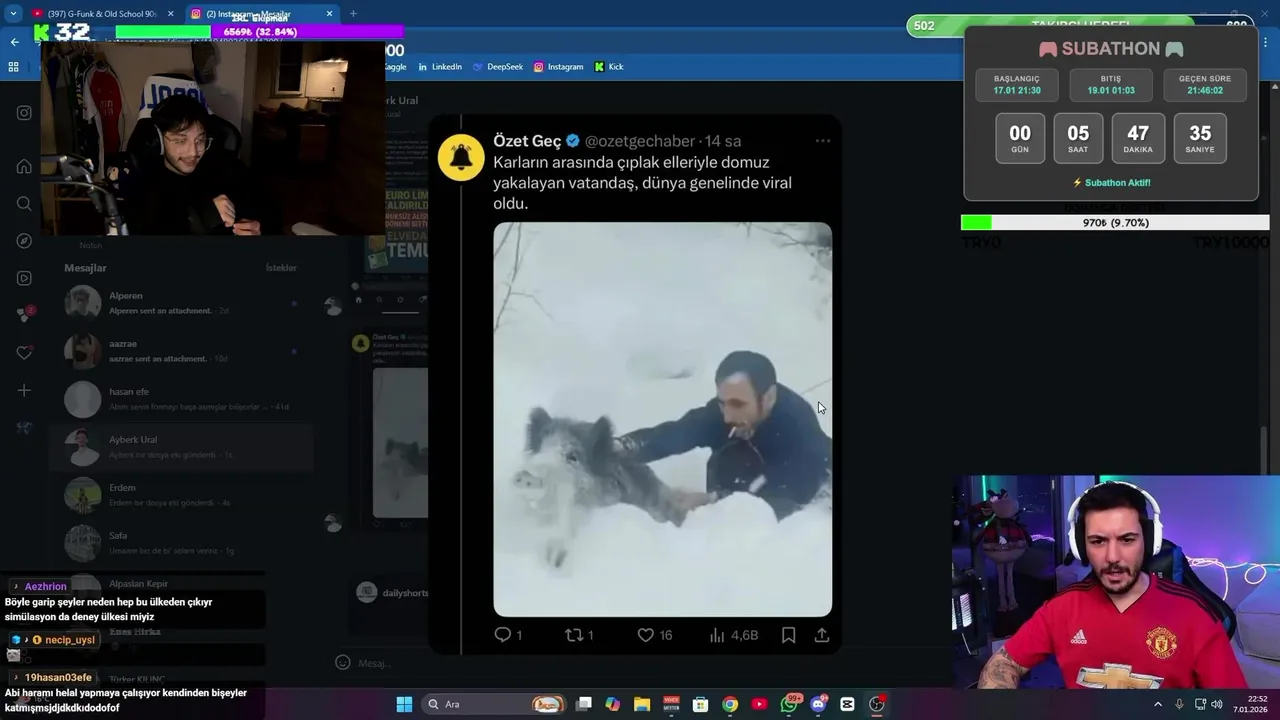Open tweet view analytics icon
The height and width of the screenshot is (720, 1280).
pyautogui.click(x=717, y=635)
